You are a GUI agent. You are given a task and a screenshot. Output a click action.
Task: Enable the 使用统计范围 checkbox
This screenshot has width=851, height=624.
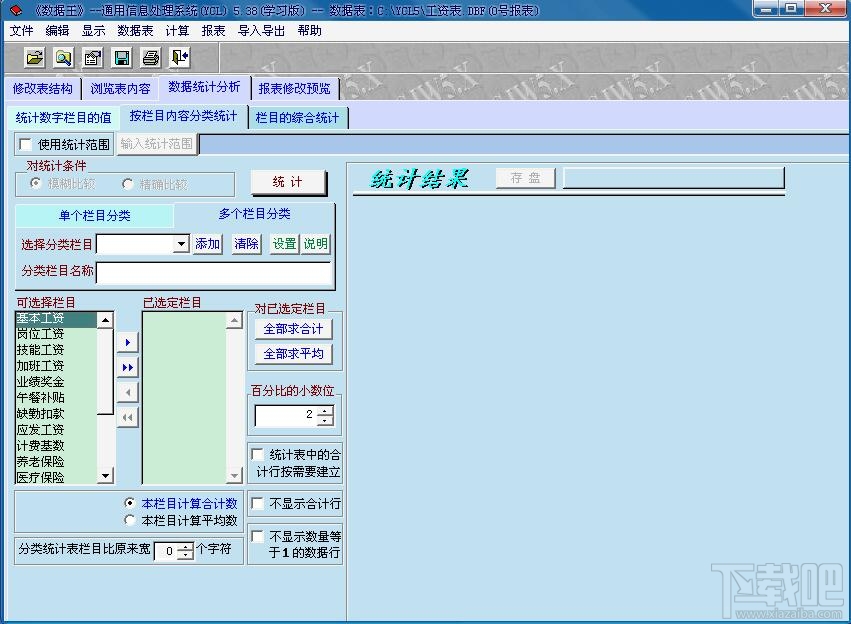(x=26, y=142)
